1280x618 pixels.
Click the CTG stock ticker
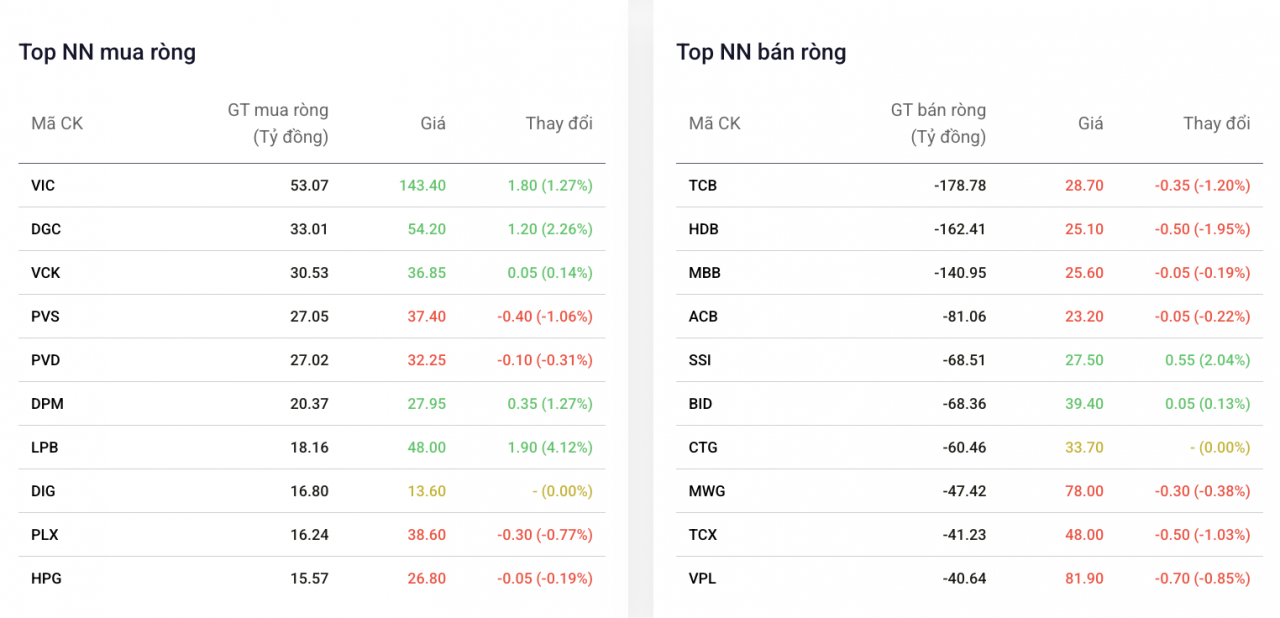(x=703, y=448)
